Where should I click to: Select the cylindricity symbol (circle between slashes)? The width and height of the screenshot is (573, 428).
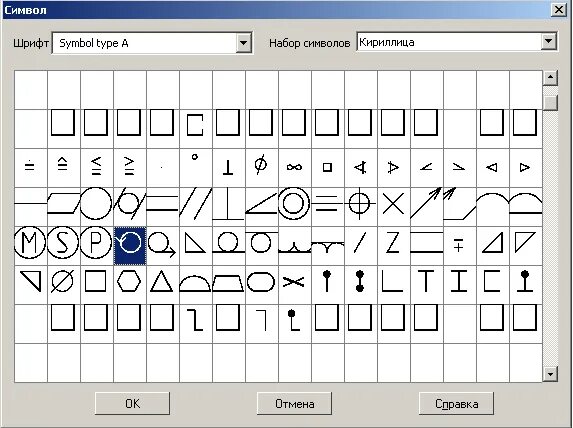click(129, 203)
